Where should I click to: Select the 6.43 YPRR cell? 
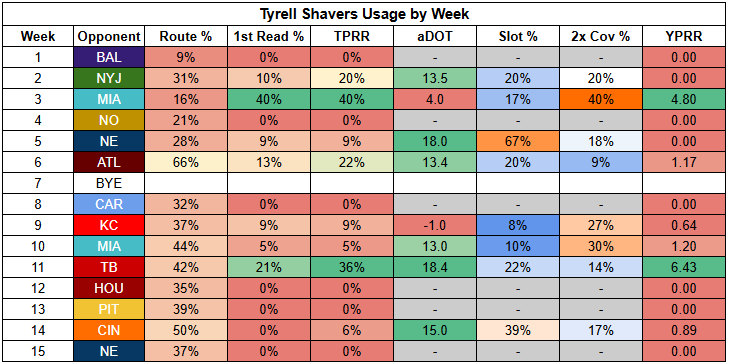click(x=684, y=267)
